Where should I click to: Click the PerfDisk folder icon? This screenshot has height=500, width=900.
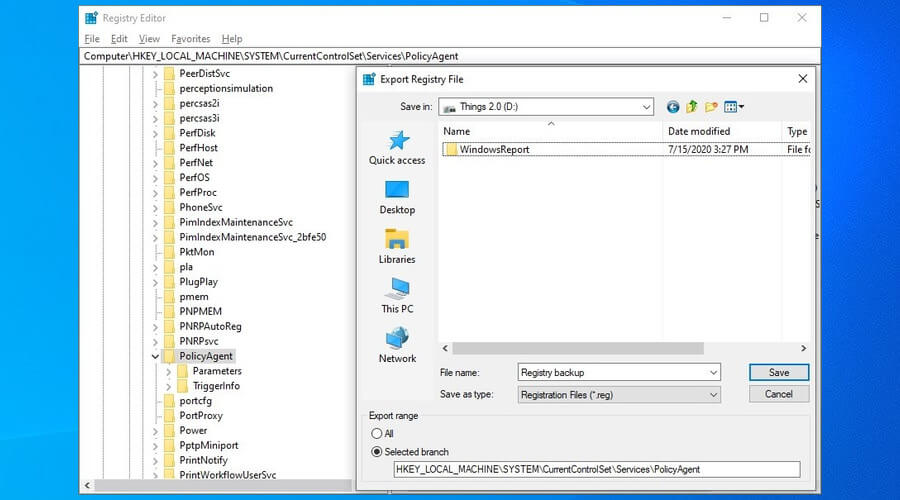[x=169, y=133]
